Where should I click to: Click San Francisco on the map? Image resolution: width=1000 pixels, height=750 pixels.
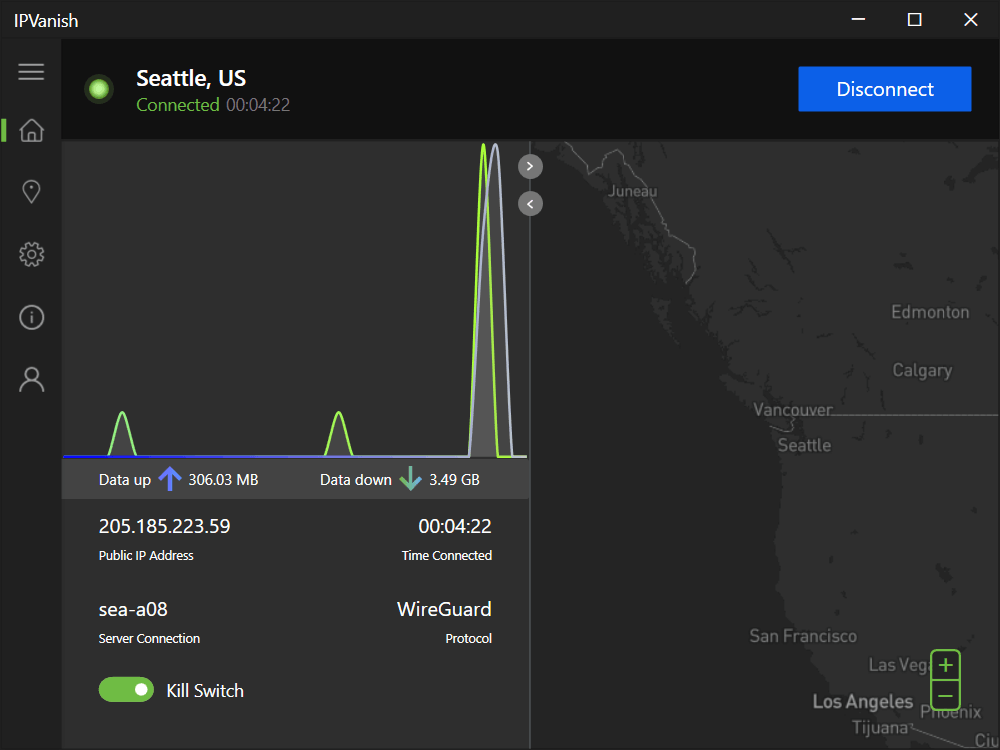coord(803,636)
